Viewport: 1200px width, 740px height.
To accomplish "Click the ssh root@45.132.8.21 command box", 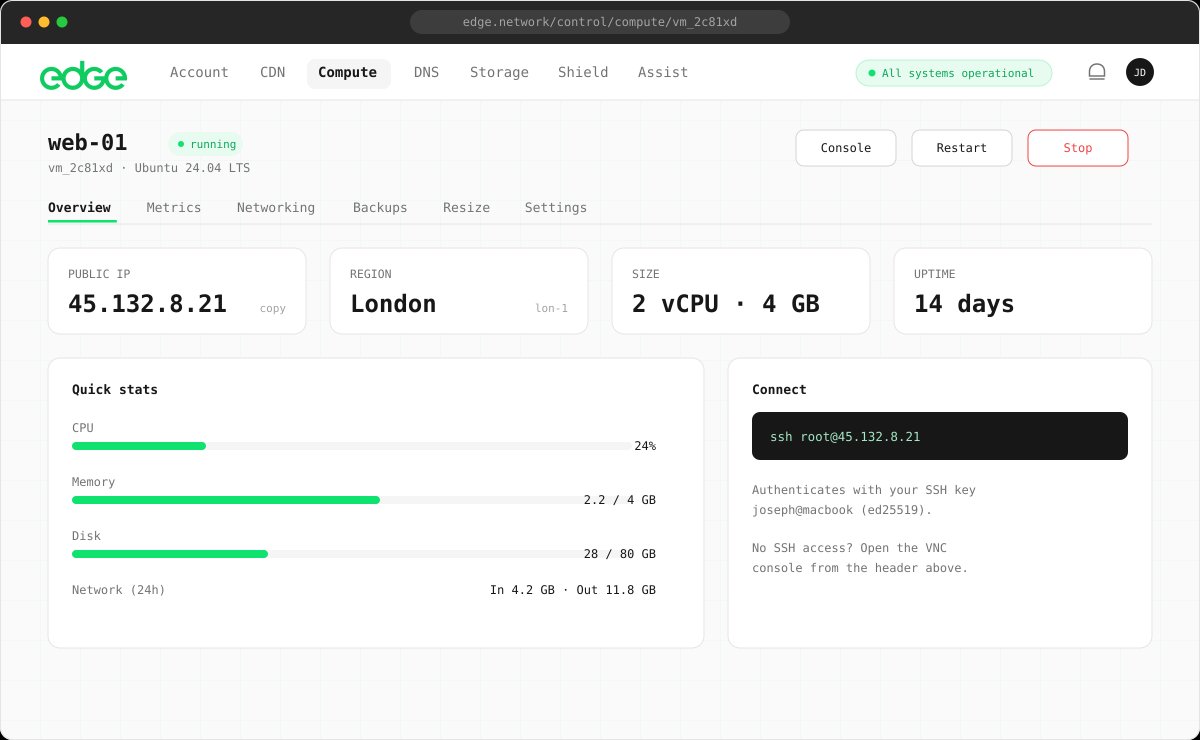I will [x=940, y=436].
